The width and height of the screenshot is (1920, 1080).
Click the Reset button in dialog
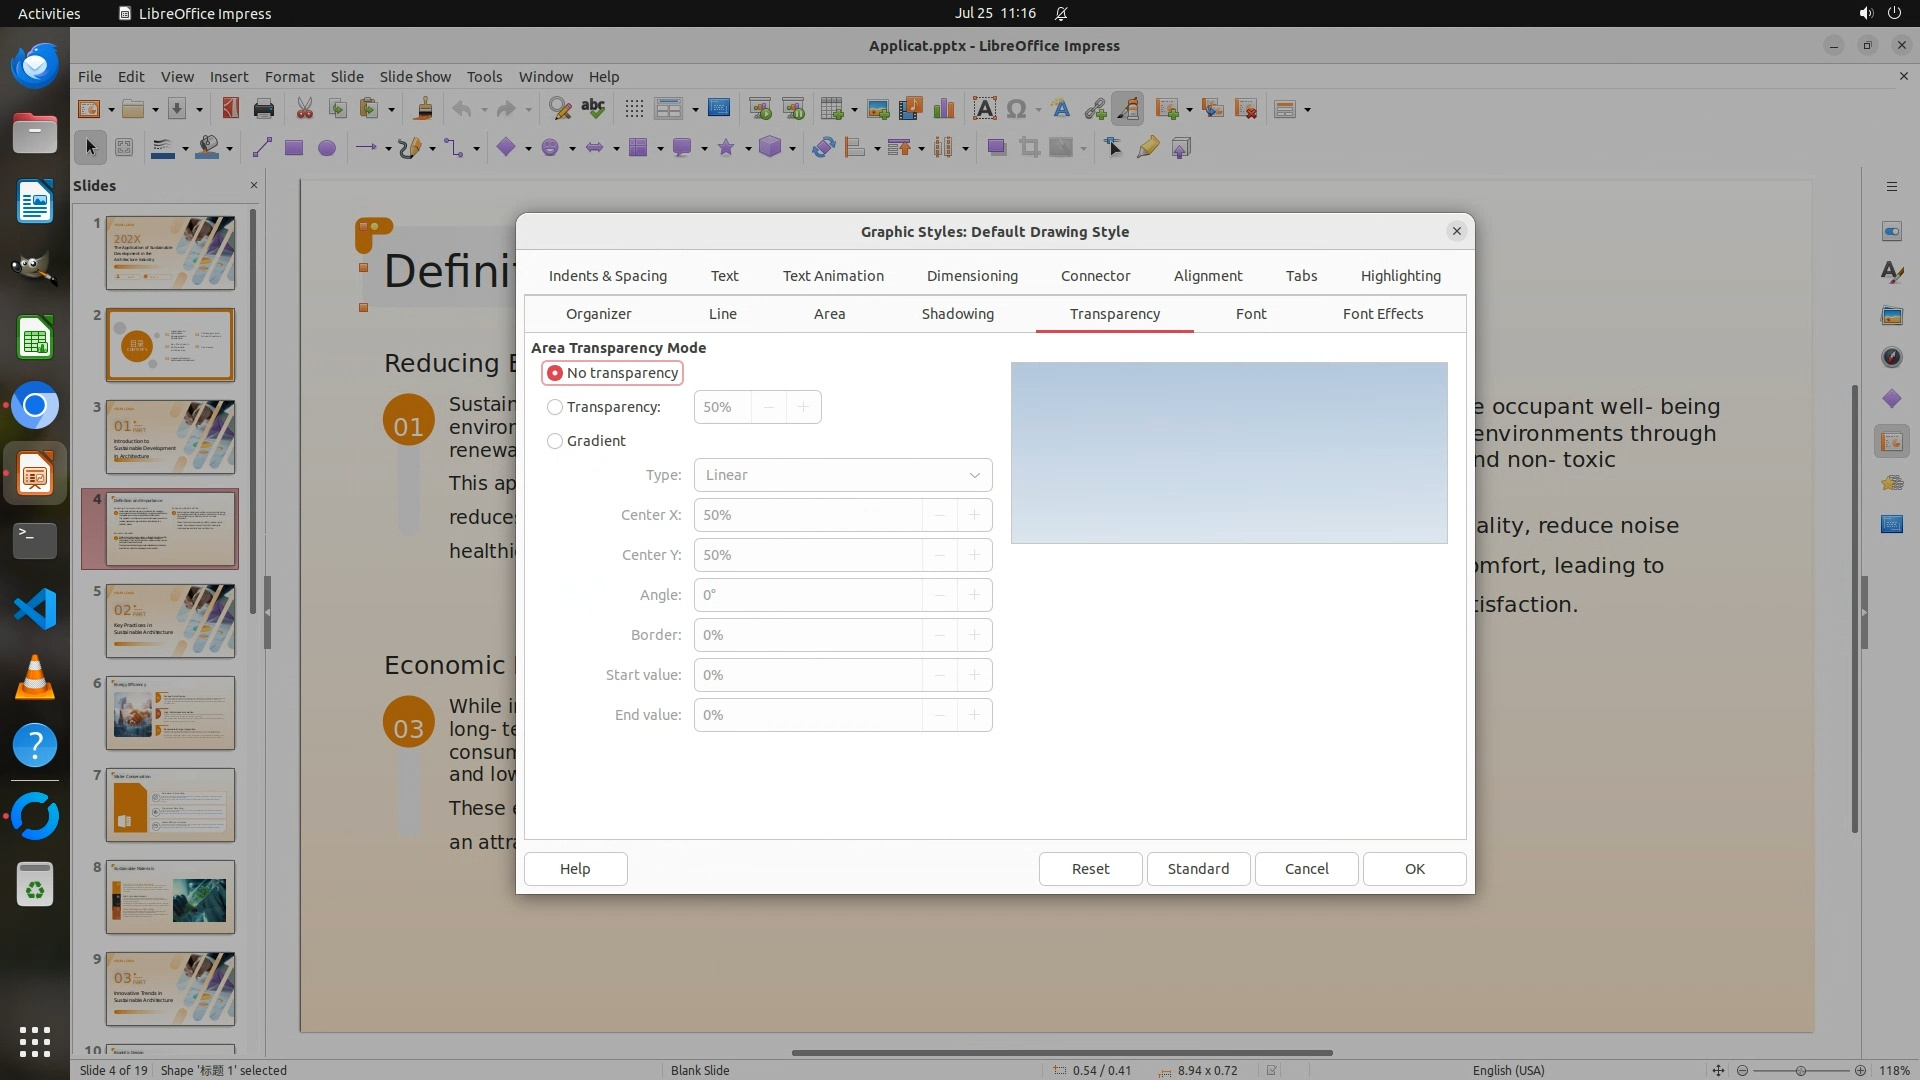point(1090,868)
